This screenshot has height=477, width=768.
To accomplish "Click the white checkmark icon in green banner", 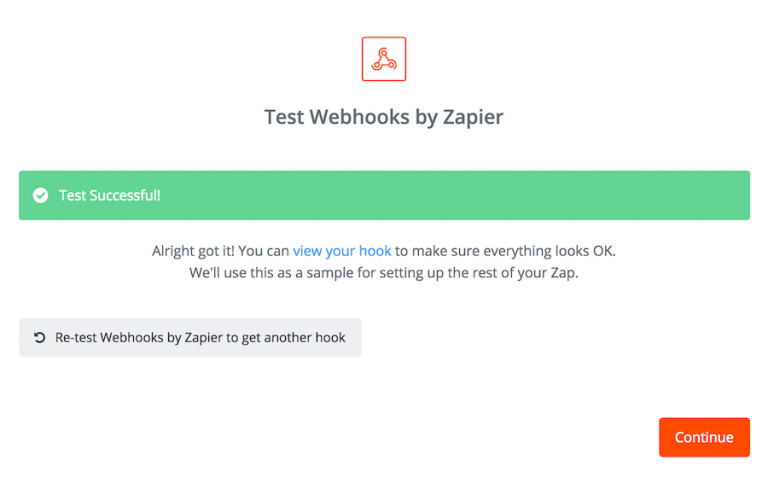I will coord(40,195).
